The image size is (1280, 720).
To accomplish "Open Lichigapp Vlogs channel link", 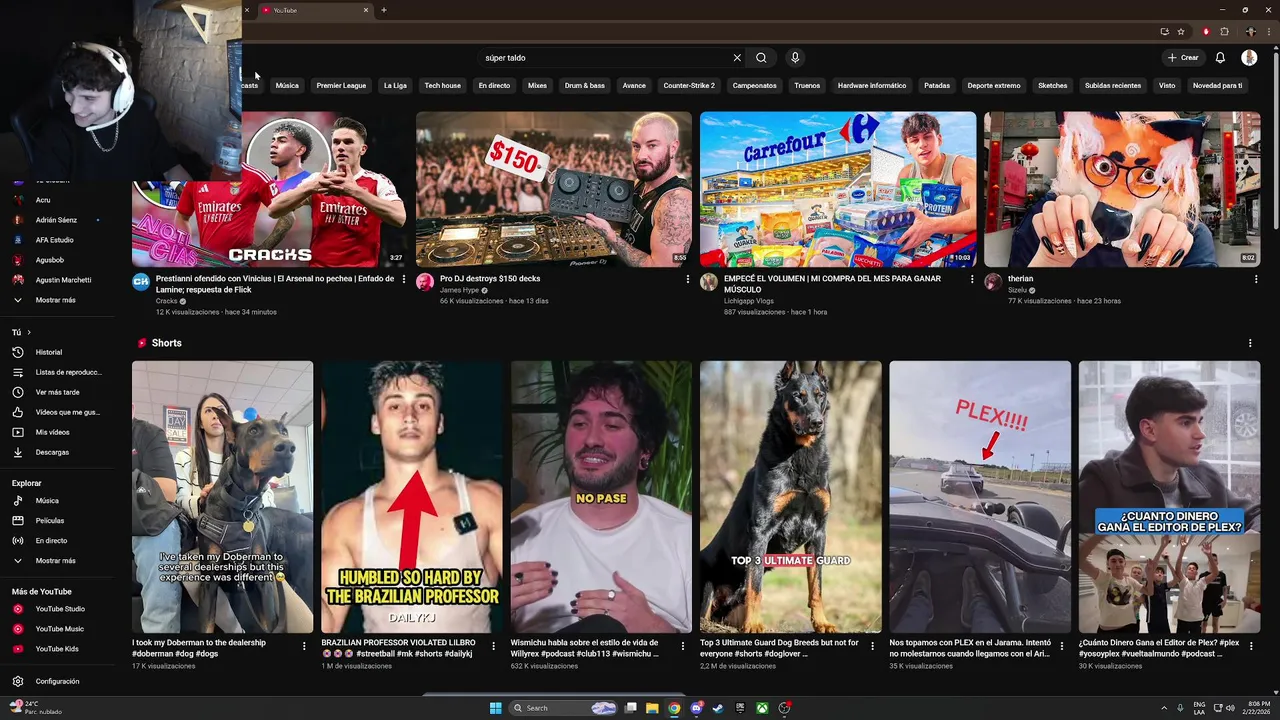I will tap(749, 301).
